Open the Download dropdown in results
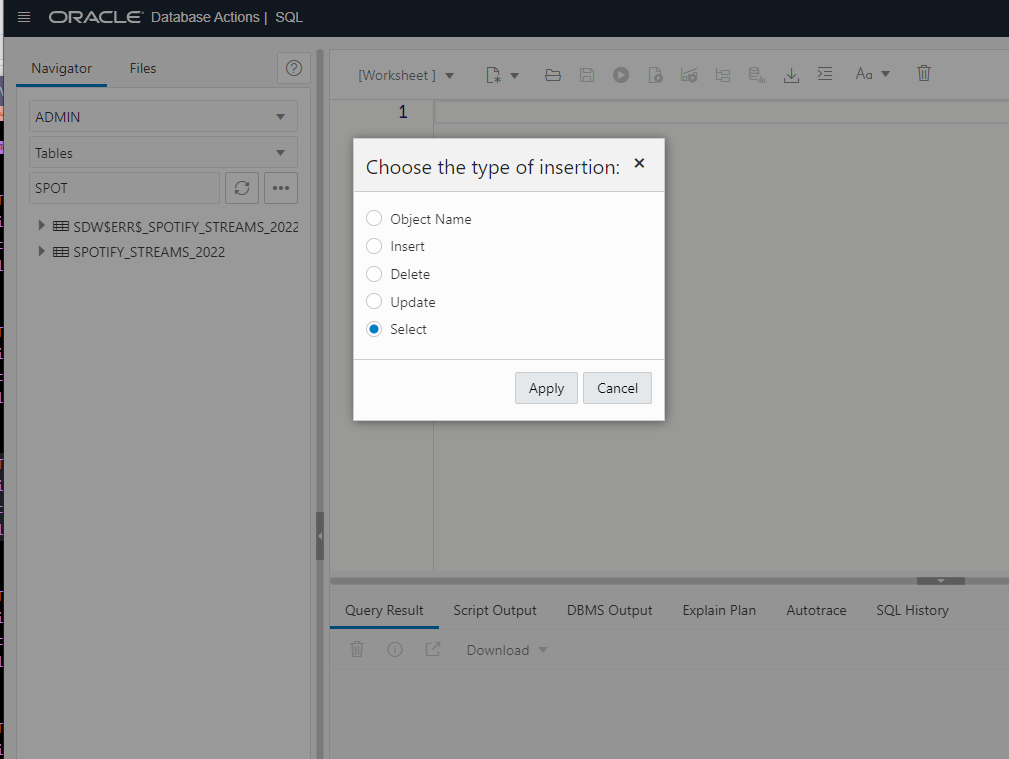The image size is (1009, 759). (x=507, y=650)
